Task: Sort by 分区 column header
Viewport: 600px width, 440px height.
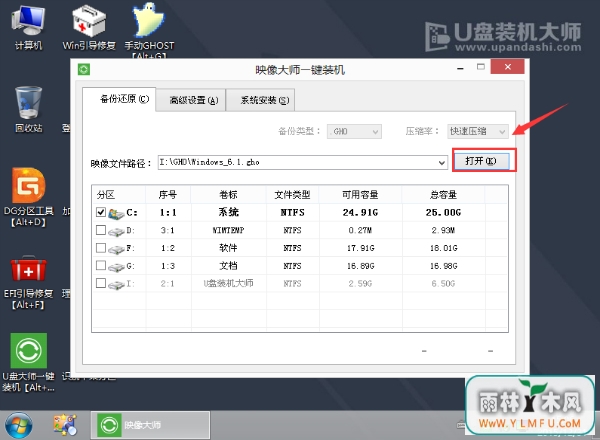Action: [x=119, y=194]
